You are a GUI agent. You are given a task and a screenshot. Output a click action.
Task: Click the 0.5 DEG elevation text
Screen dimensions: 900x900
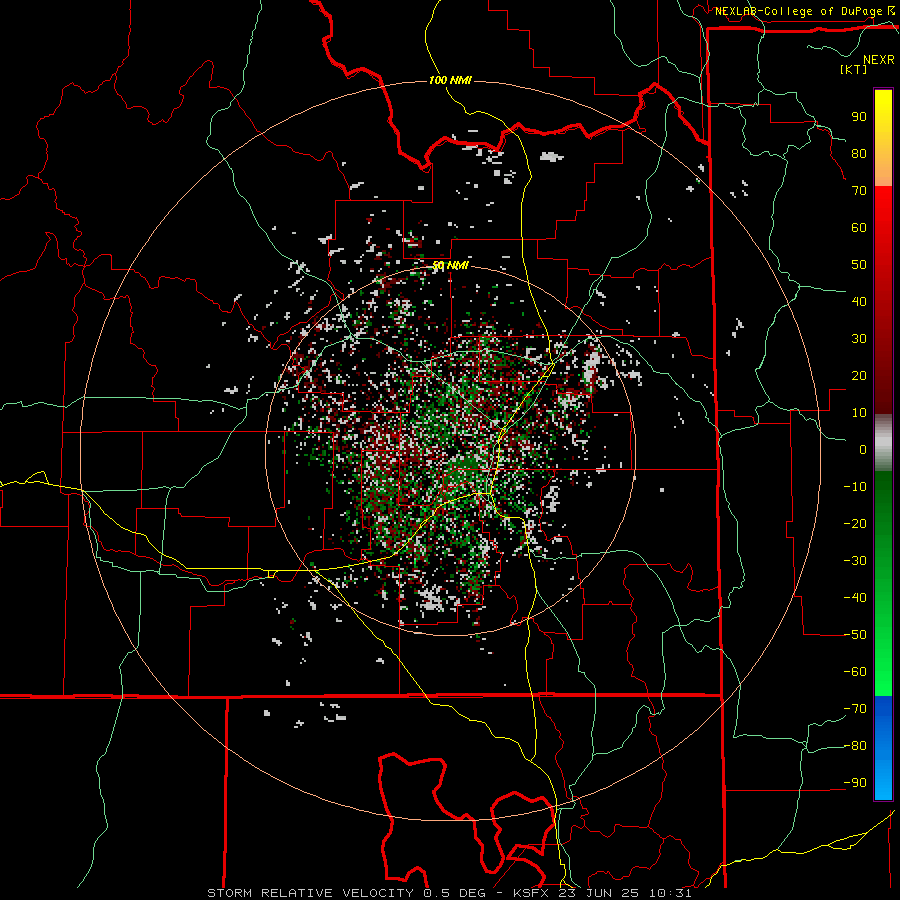[x=454, y=893]
